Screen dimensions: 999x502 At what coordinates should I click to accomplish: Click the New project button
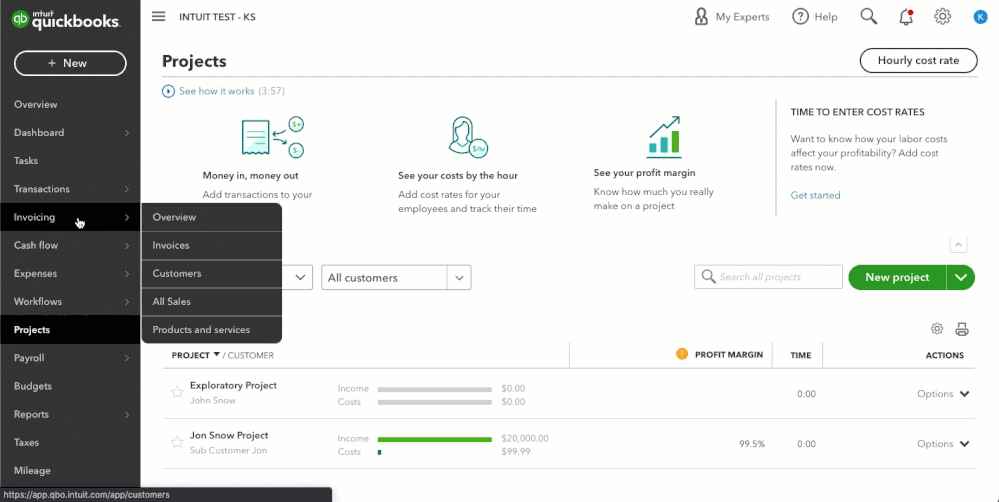(897, 277)
